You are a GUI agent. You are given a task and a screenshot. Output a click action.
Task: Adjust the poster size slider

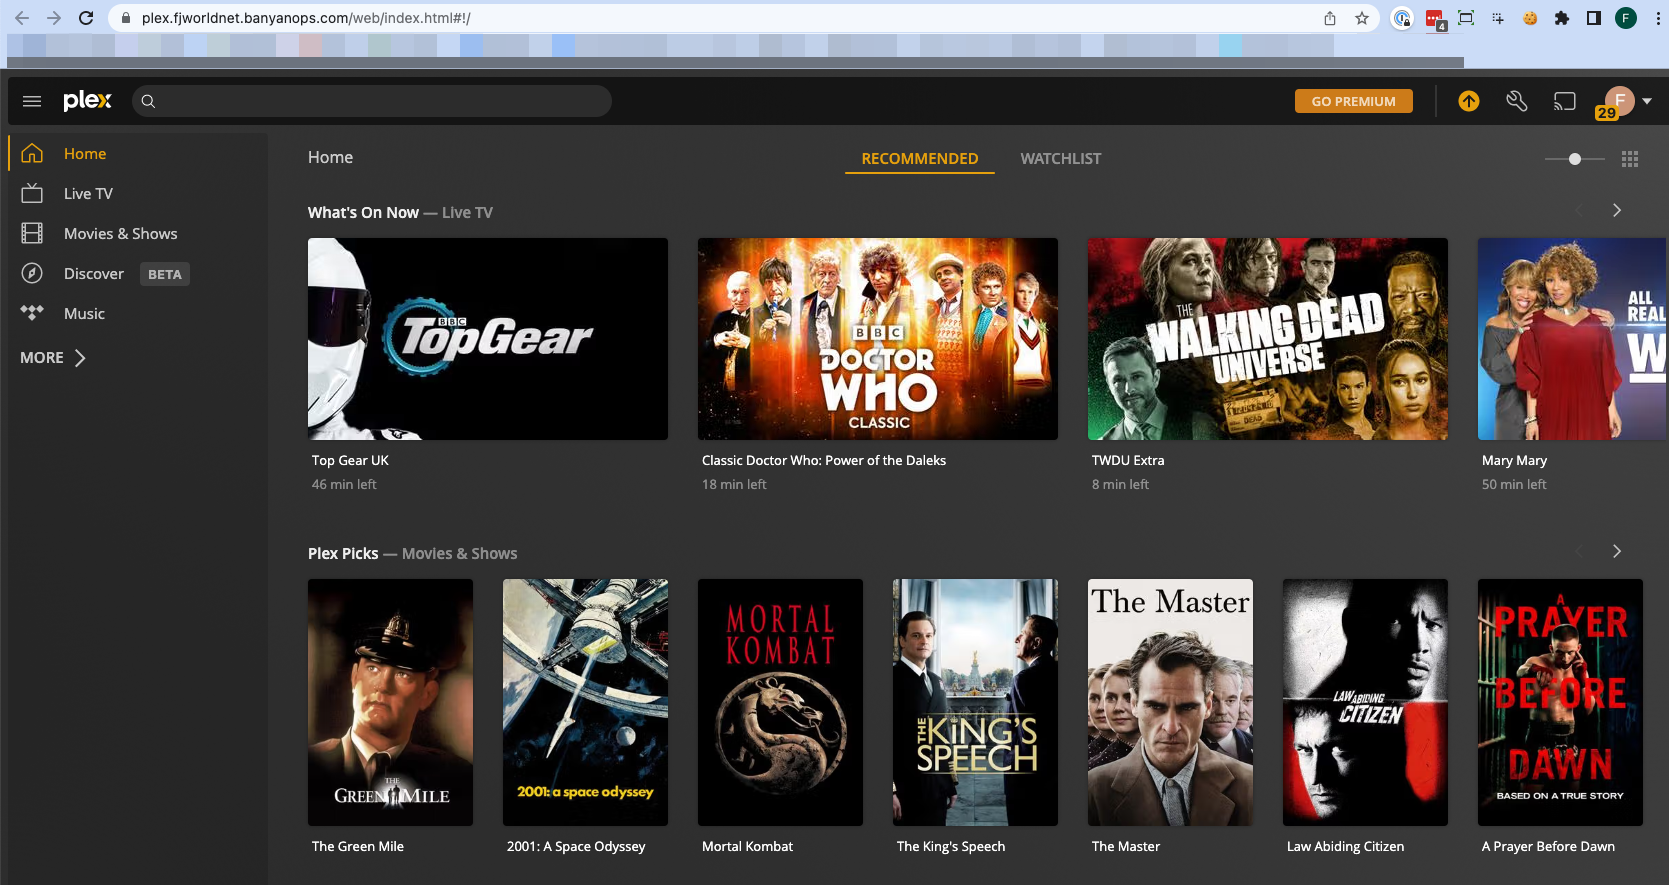coord(1575,159)
